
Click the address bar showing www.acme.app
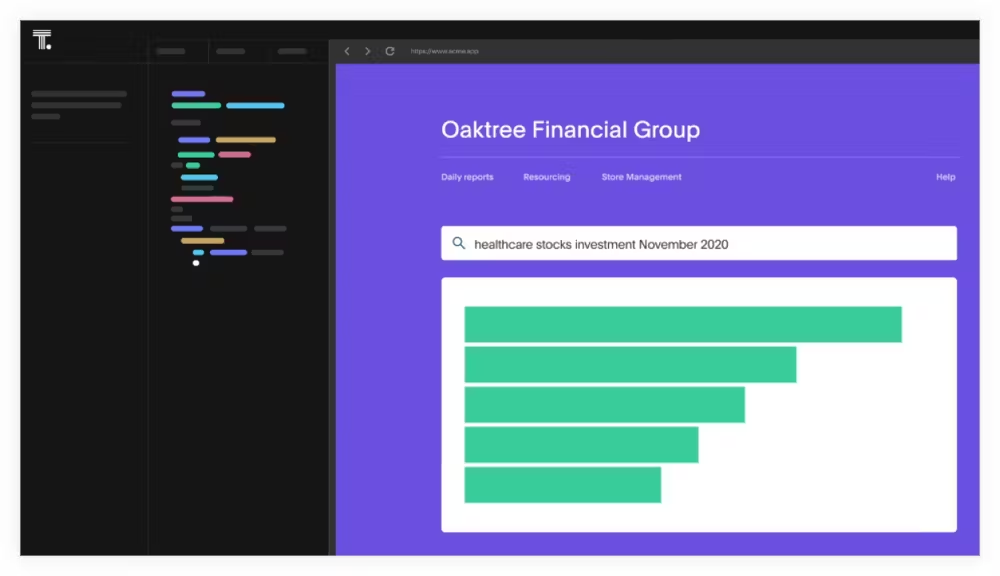coord(447,51)
